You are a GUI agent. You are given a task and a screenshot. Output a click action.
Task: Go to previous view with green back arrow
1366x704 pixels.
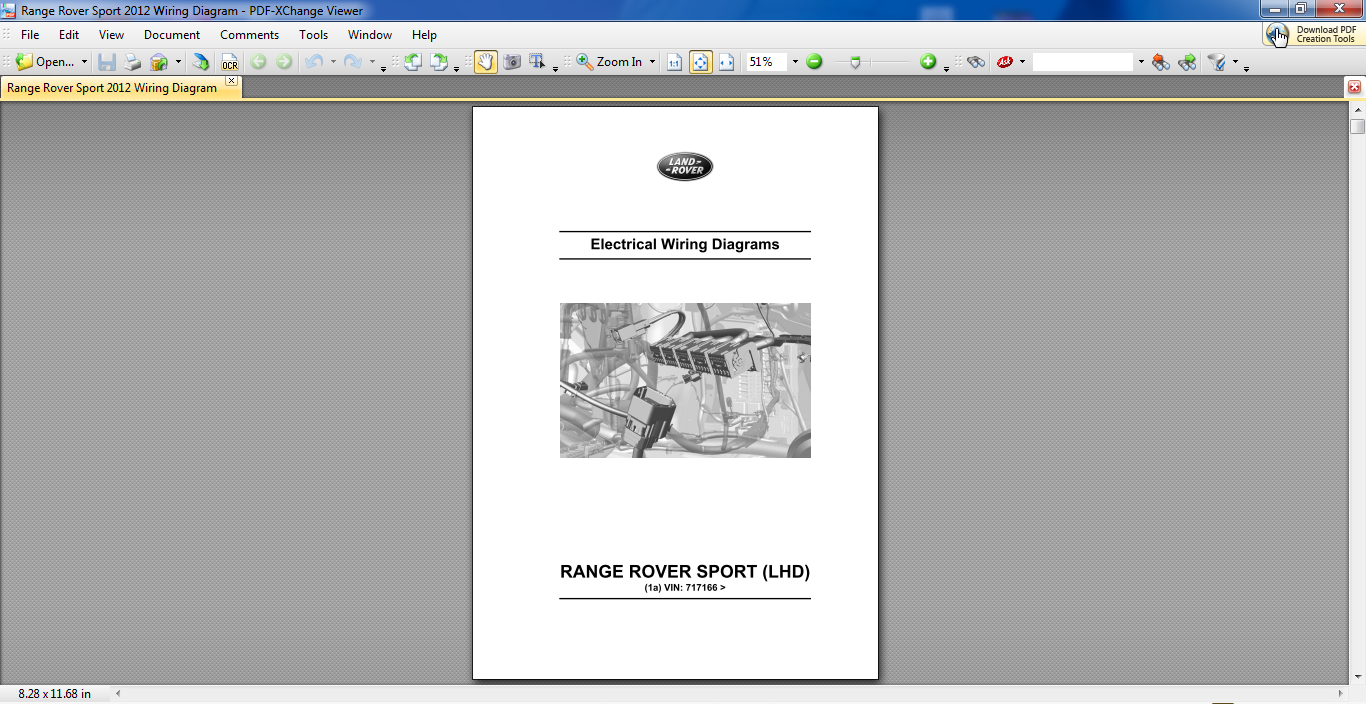(x=258, y=62)
